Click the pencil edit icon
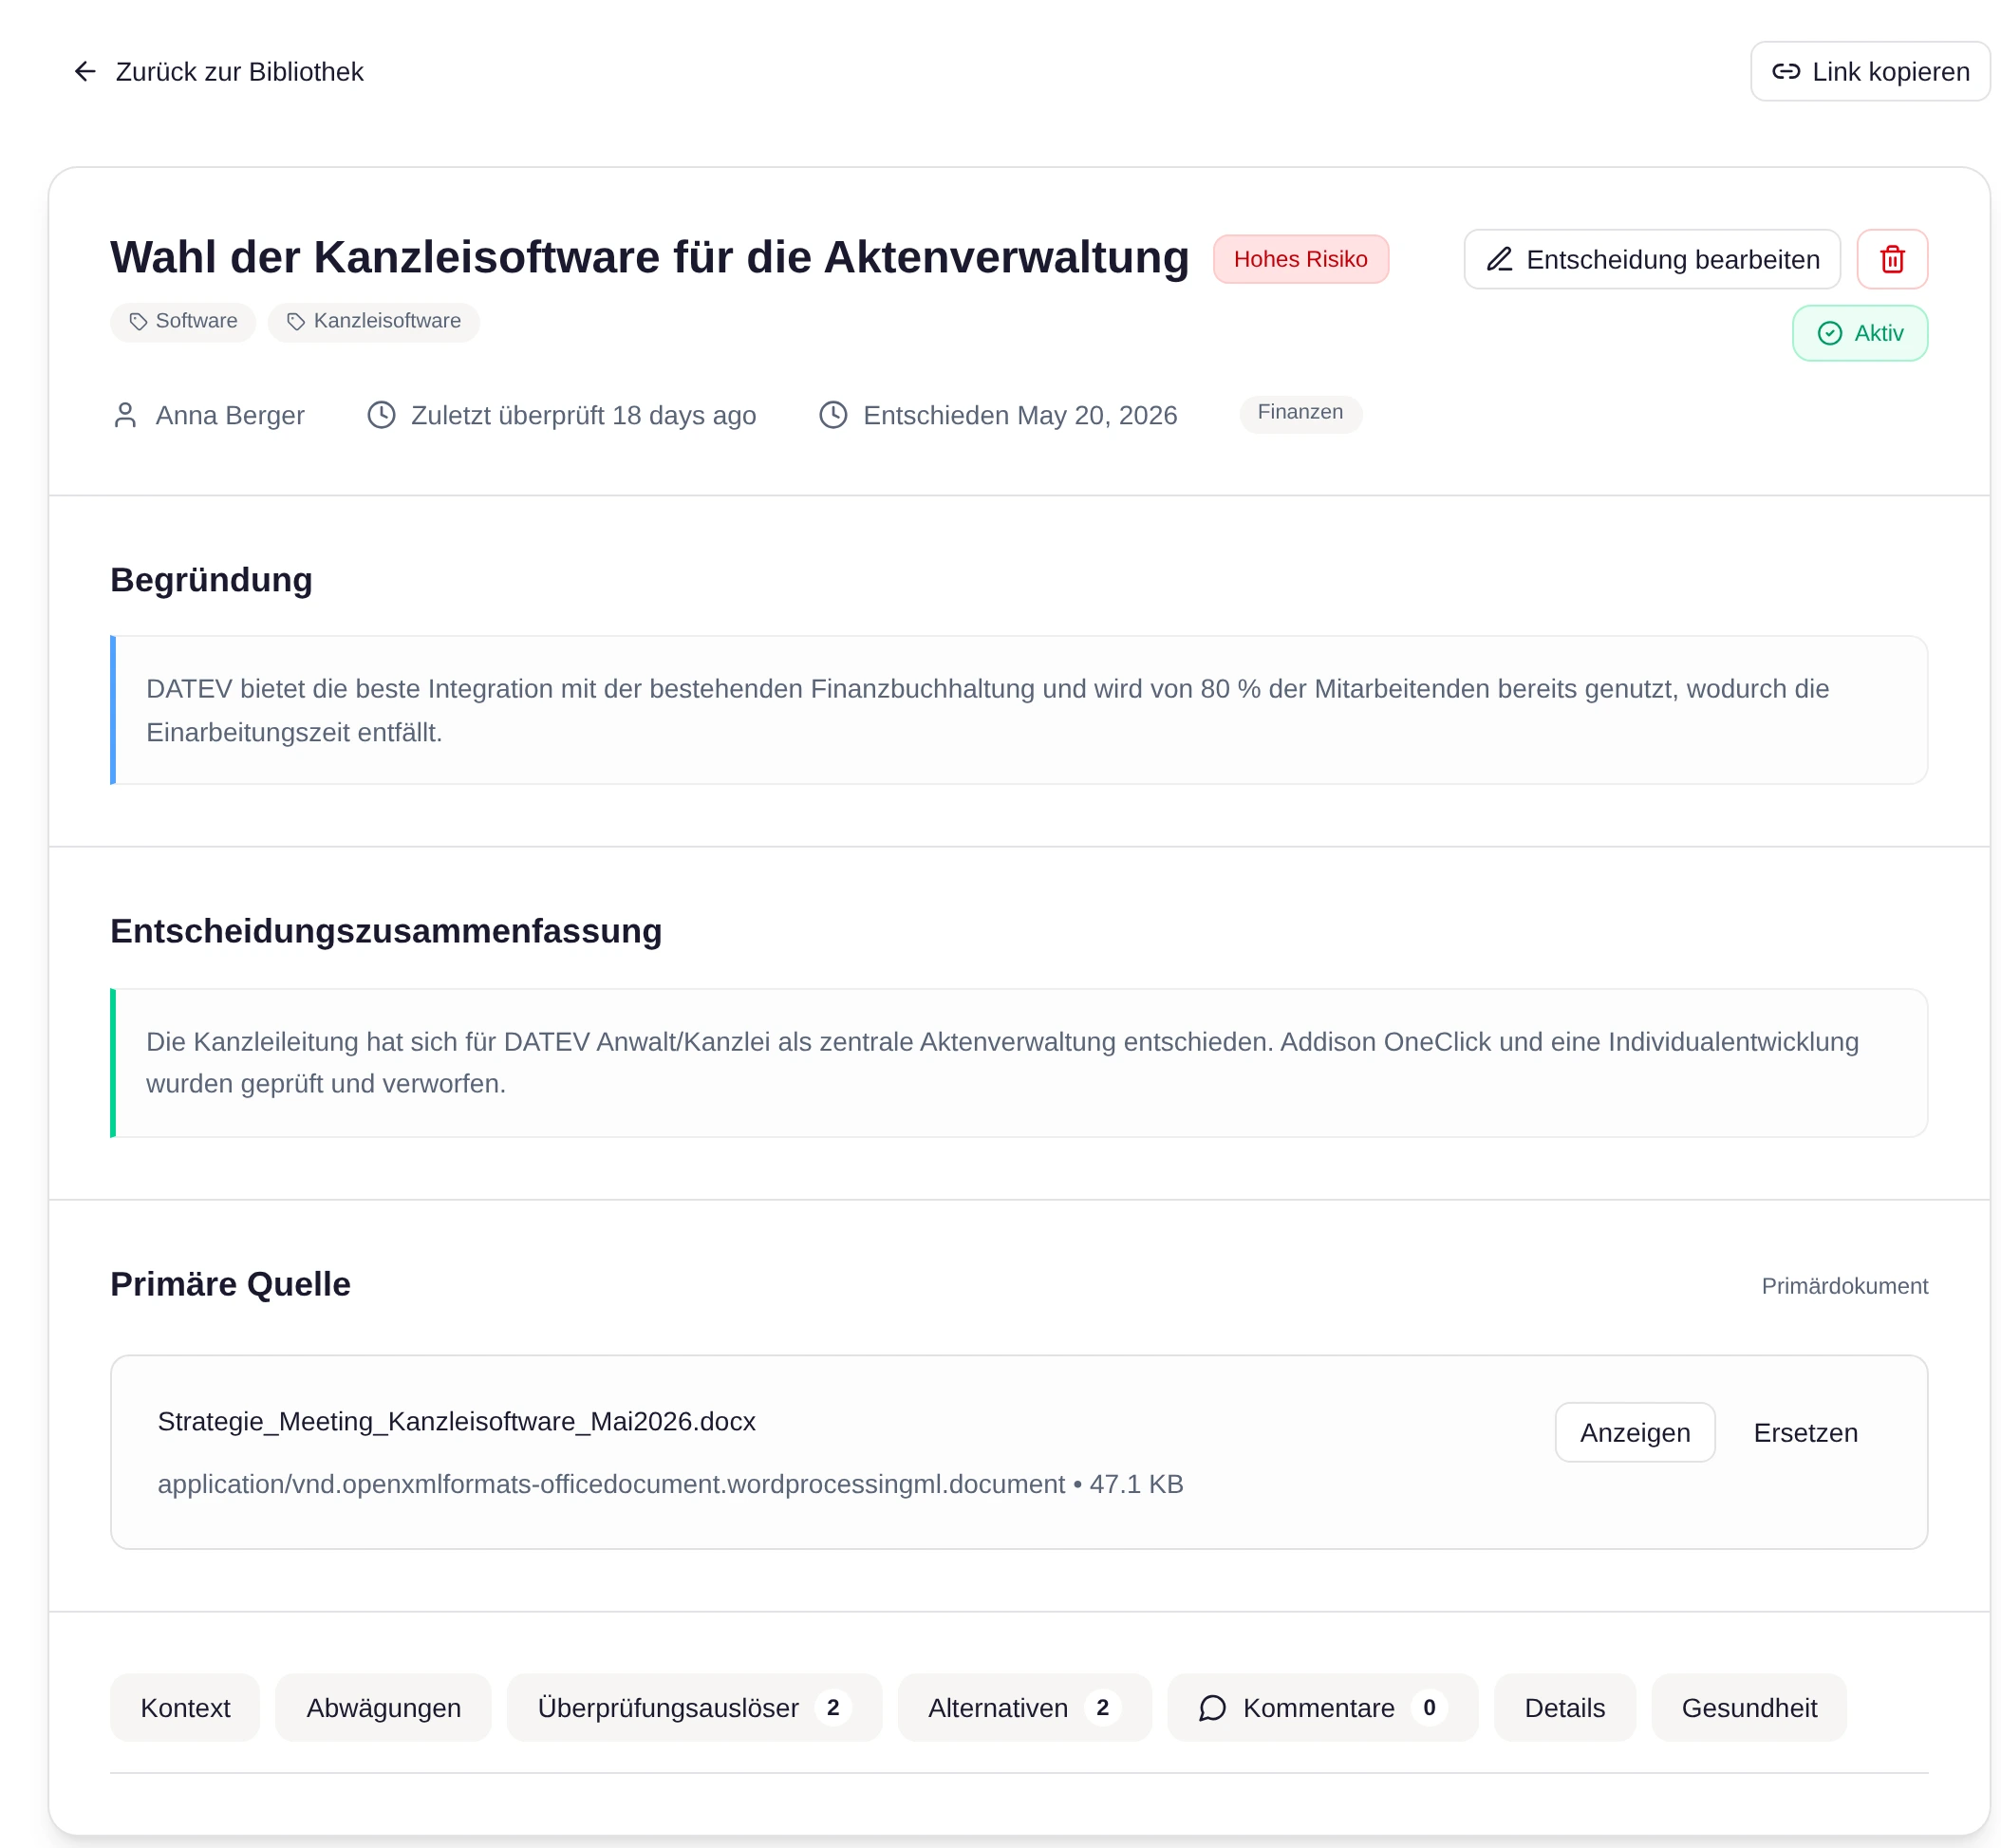 1498,260
